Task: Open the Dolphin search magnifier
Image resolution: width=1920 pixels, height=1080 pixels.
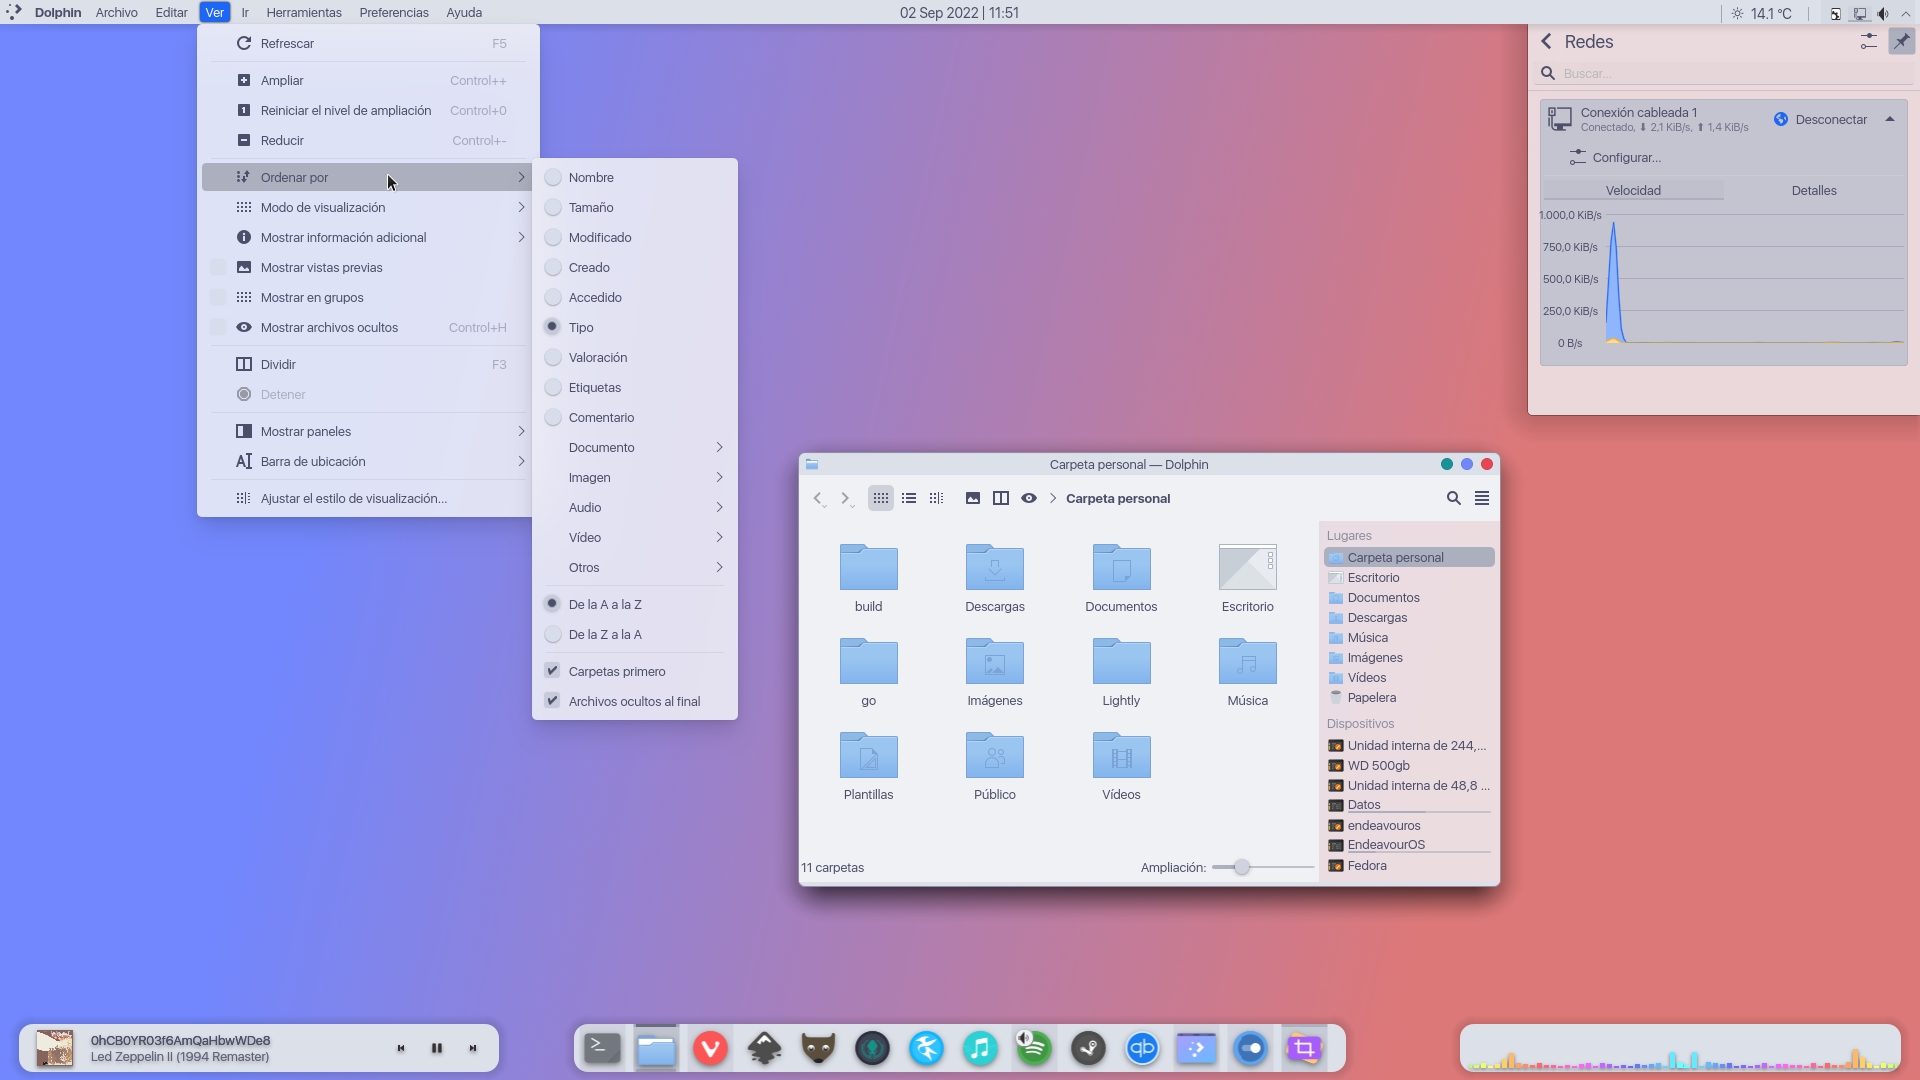Action: [1453, 498]
